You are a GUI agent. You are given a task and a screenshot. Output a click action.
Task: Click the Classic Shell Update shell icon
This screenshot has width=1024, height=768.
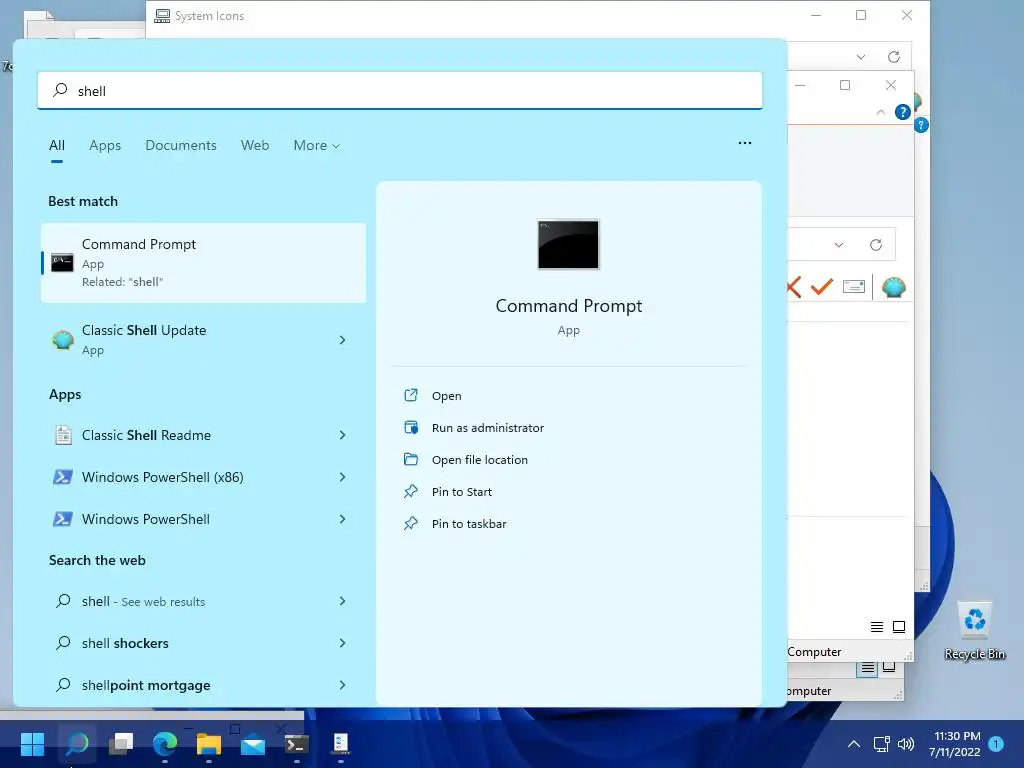coord(63,340)
